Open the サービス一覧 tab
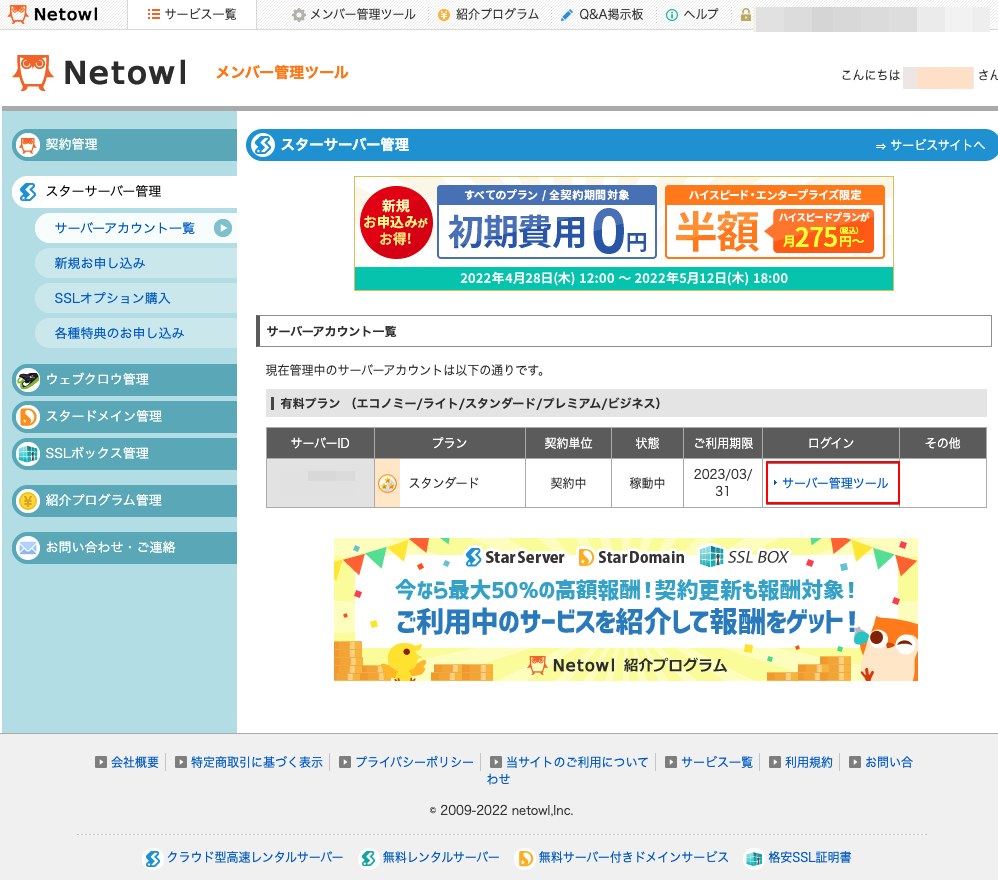This screenshot has height=880, width=998. click(x=192, y=15)
